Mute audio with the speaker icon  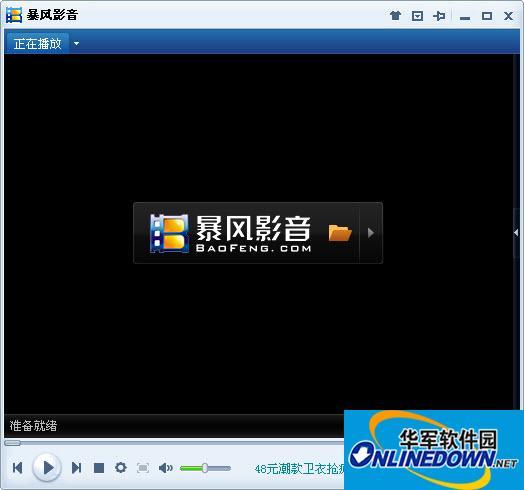tap(165, 468)
